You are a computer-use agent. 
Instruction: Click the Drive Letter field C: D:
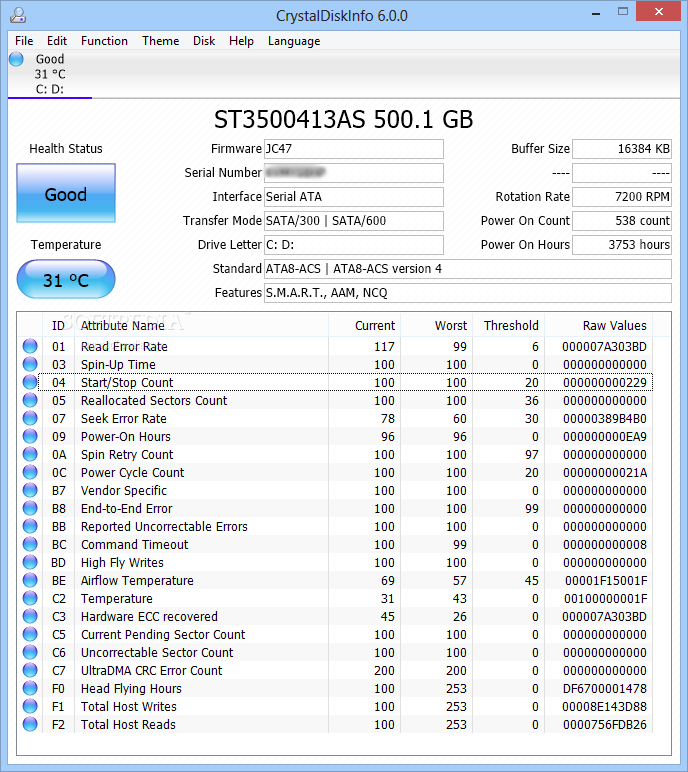[354, 245]
